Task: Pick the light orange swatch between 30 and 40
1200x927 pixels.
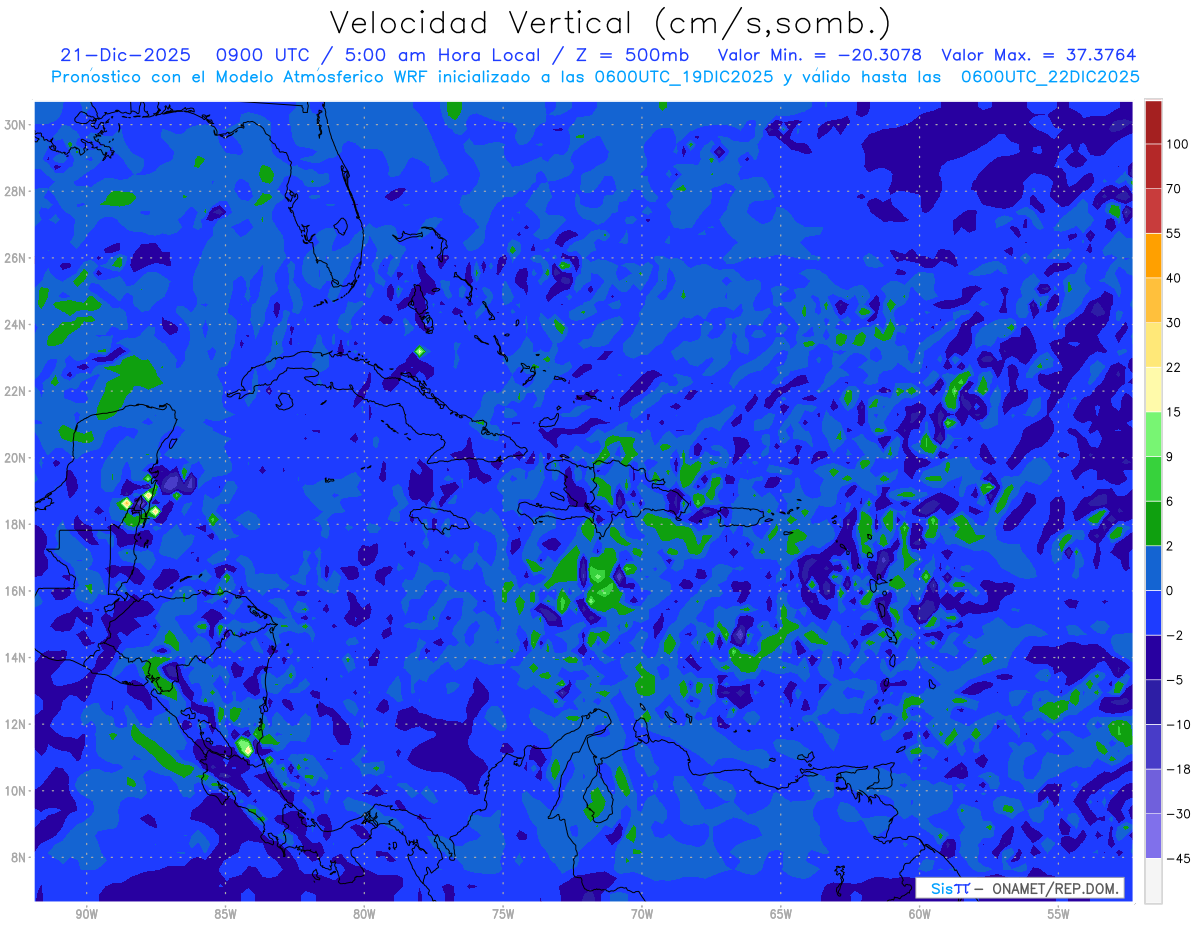Action: [1153, 299]
